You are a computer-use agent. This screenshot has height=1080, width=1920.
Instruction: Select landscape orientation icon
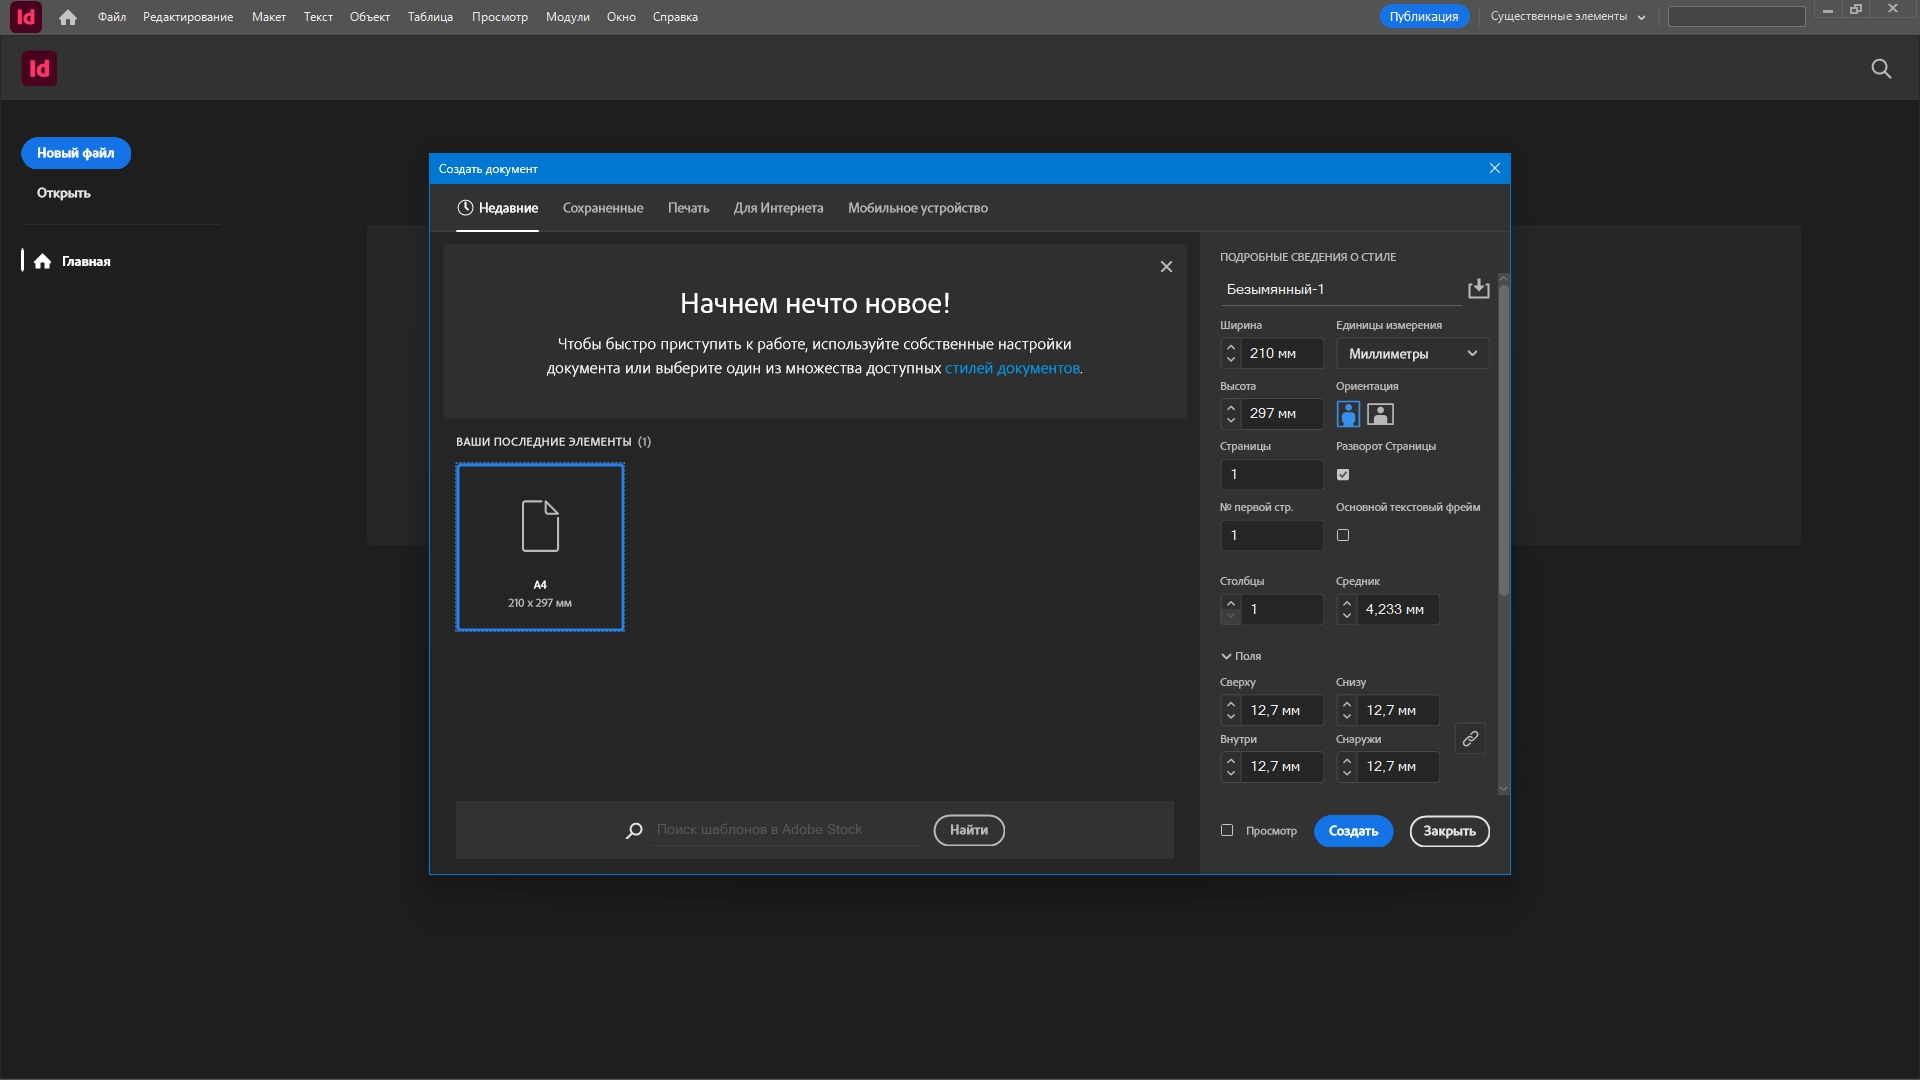(x=1380, y=414)
